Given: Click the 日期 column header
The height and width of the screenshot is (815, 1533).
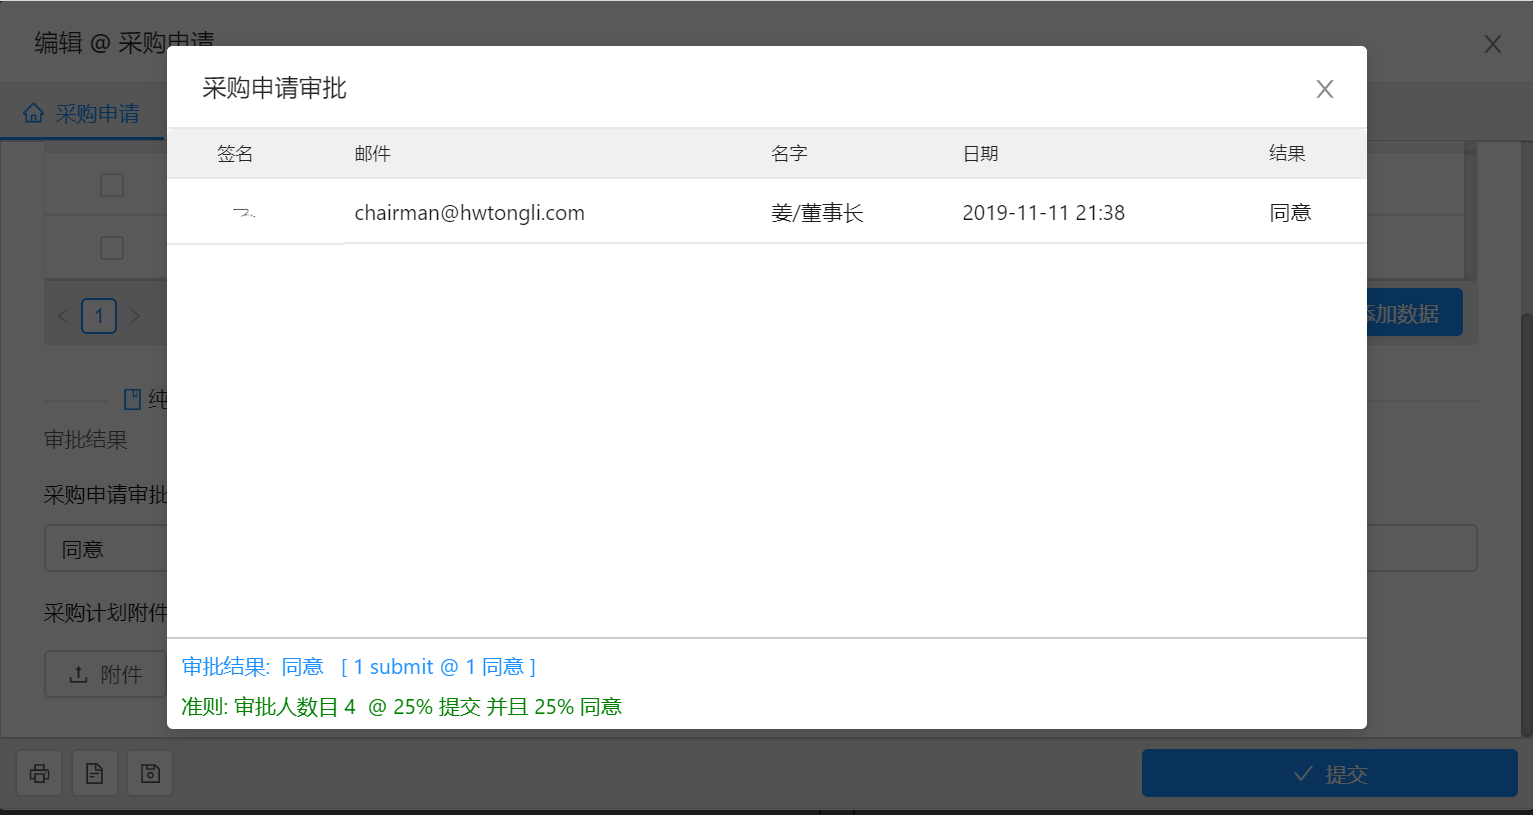Looking at the screenshot, I should (980, 153).
